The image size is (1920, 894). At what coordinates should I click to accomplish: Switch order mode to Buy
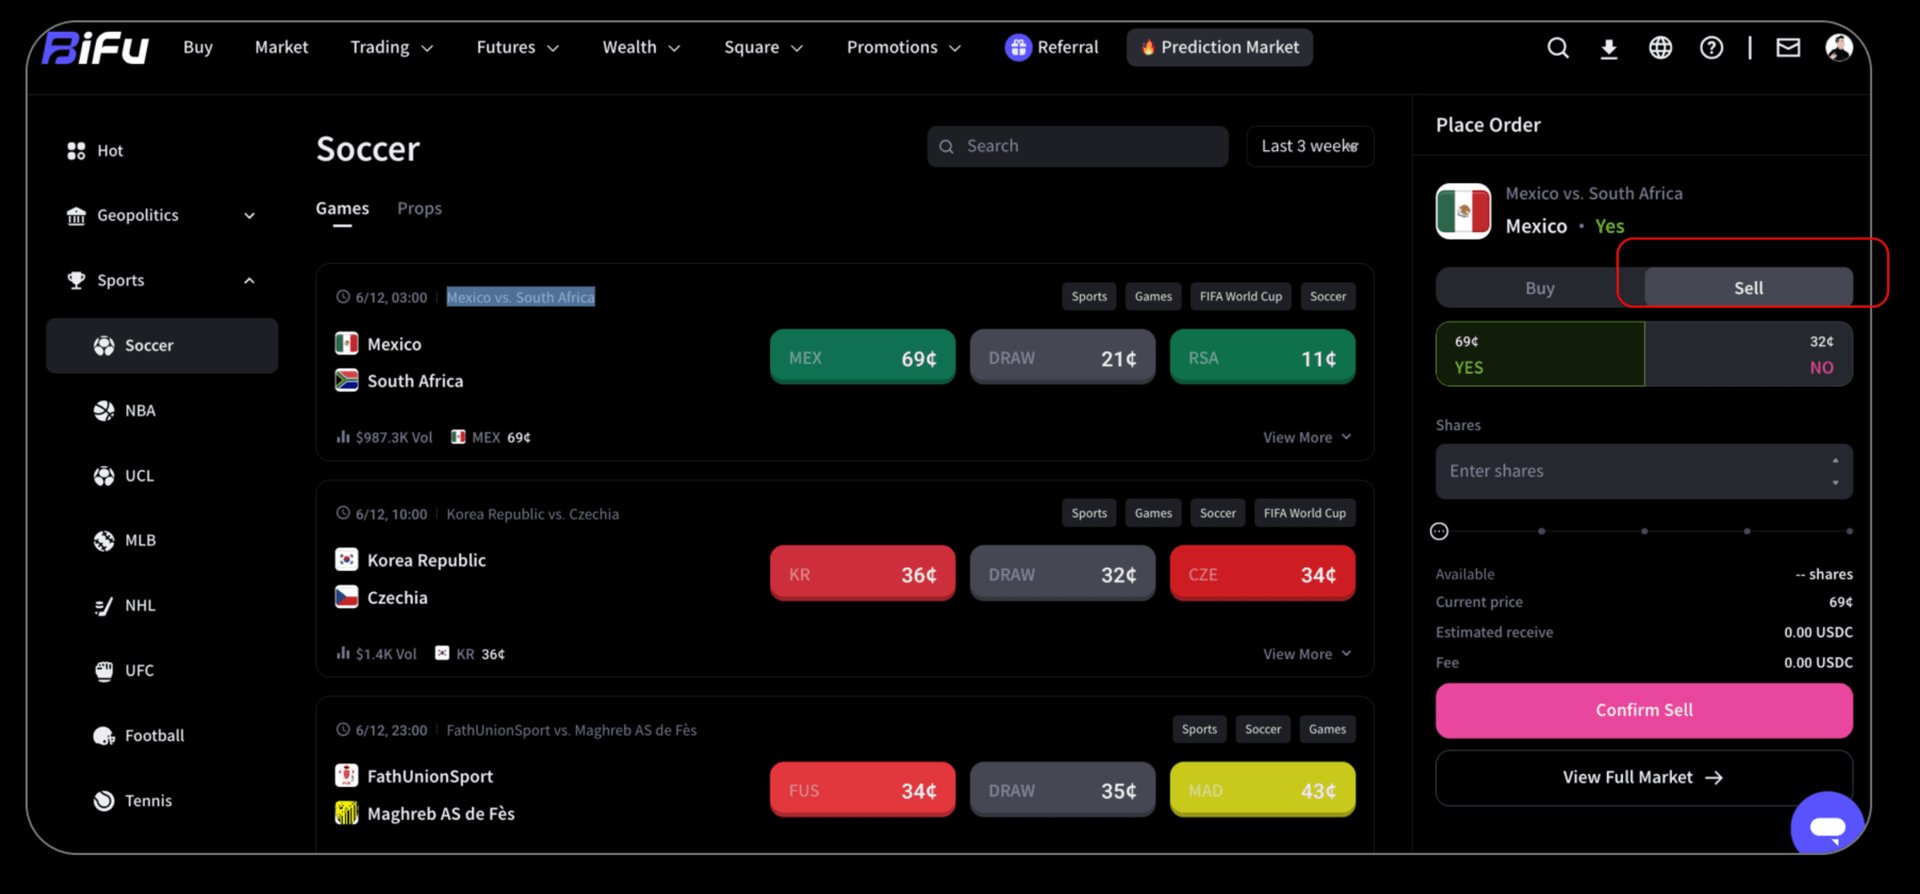pos(1540,288)
